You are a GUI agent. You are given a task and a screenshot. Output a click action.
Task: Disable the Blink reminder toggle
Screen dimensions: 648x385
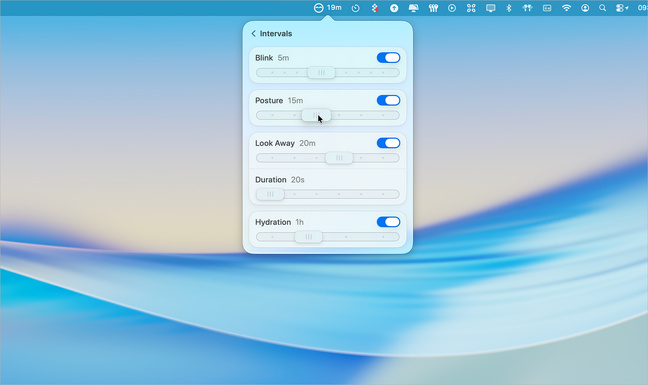click(x=388, y=57)
